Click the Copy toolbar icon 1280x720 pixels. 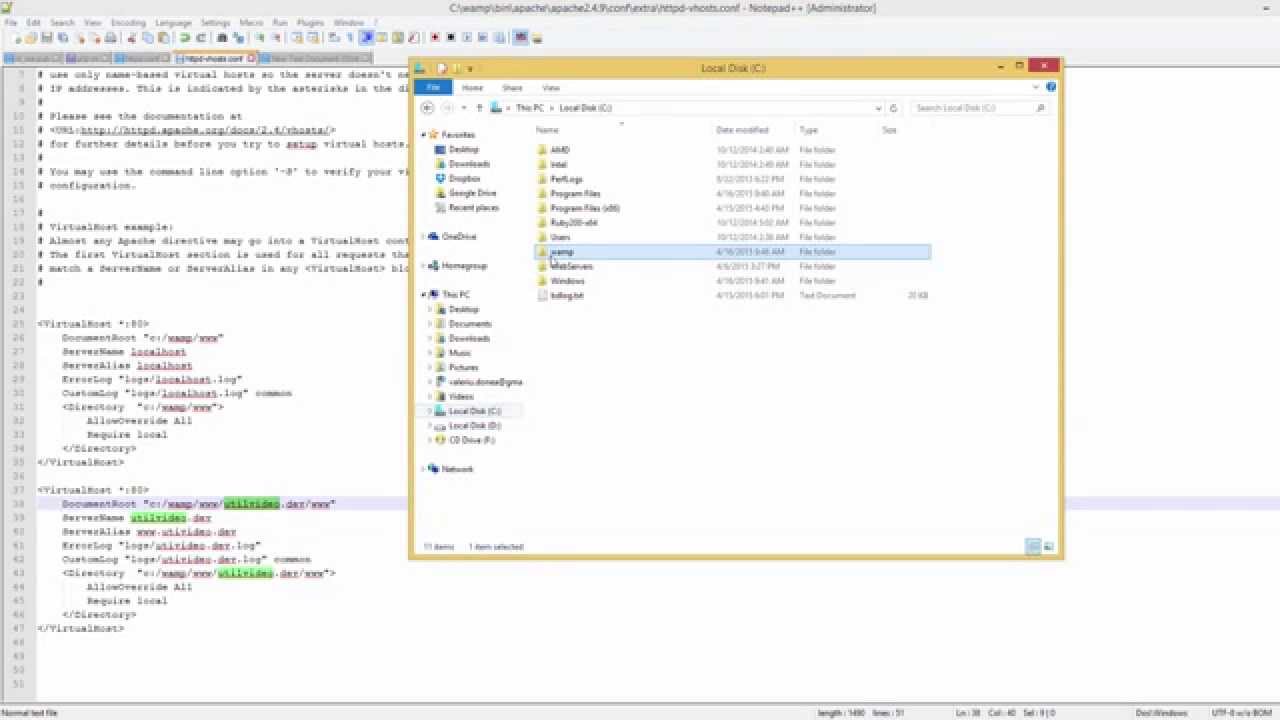click(148, 38)
